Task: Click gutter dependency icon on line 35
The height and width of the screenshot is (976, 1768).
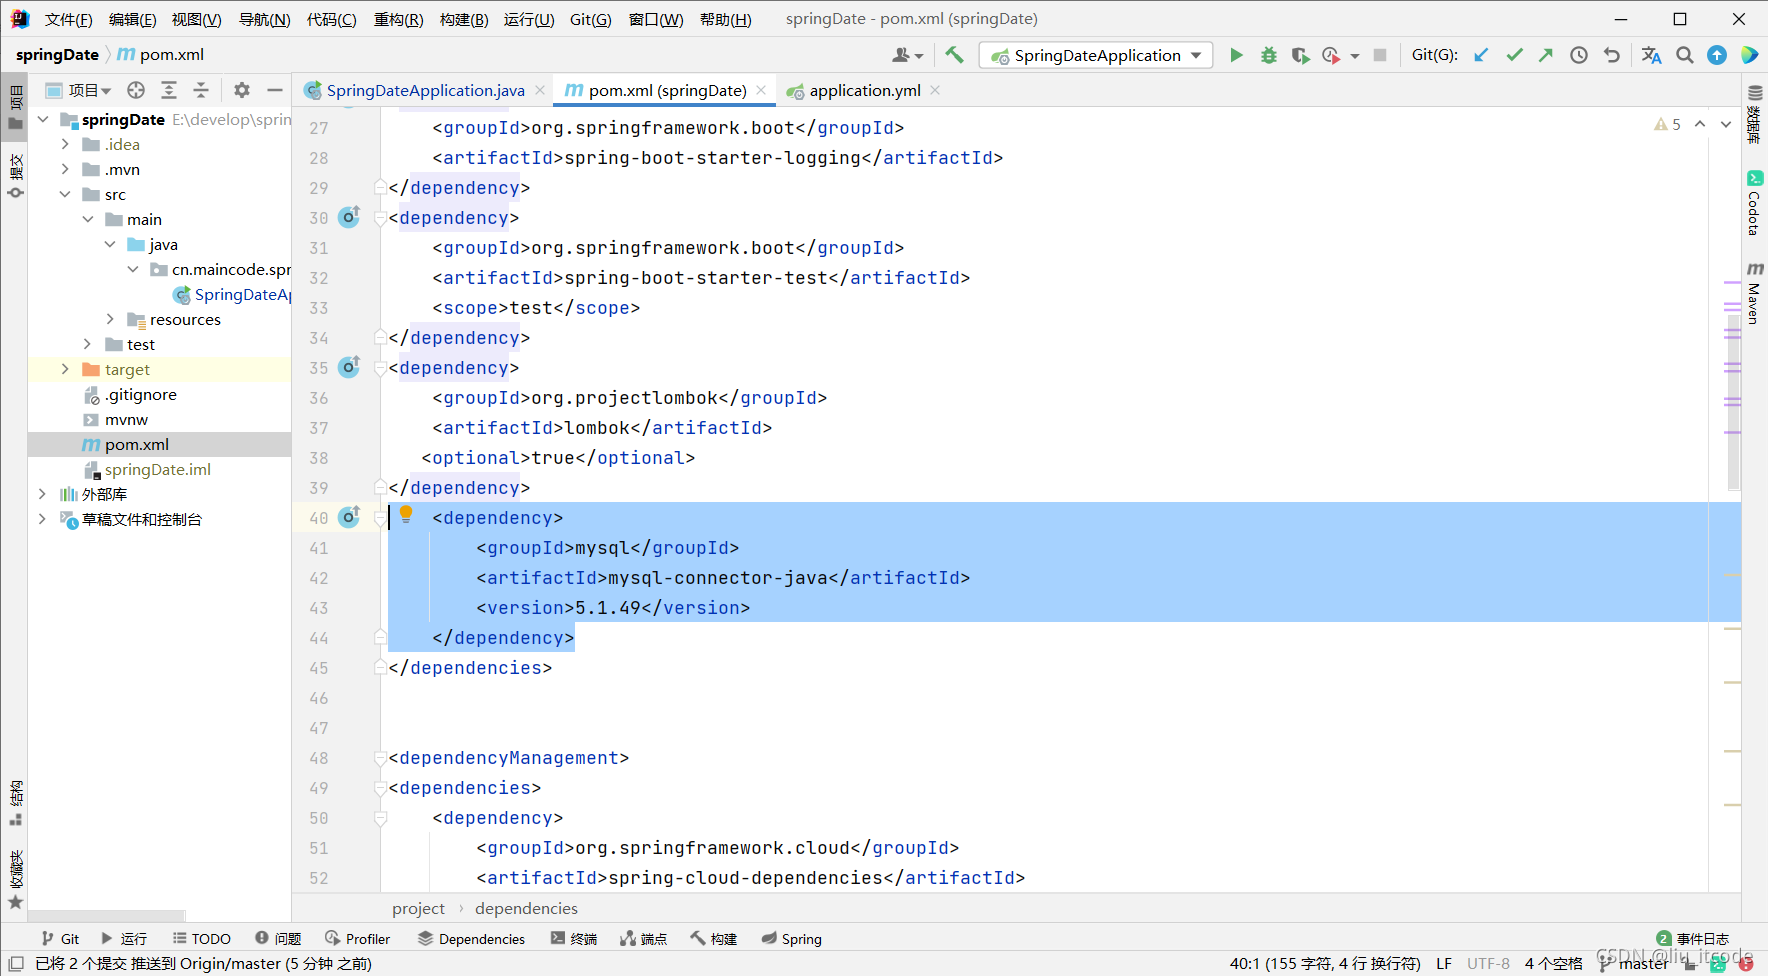Action: coord(349,366)
